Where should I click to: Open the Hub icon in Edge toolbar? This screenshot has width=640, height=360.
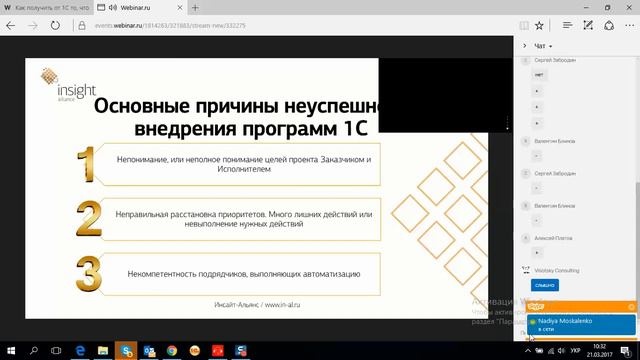567,25
